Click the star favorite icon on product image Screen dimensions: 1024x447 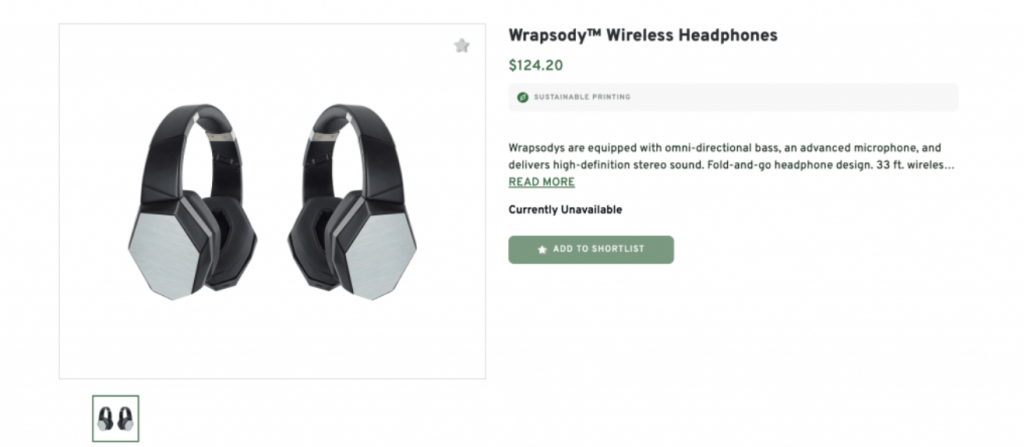coord(461,46)
